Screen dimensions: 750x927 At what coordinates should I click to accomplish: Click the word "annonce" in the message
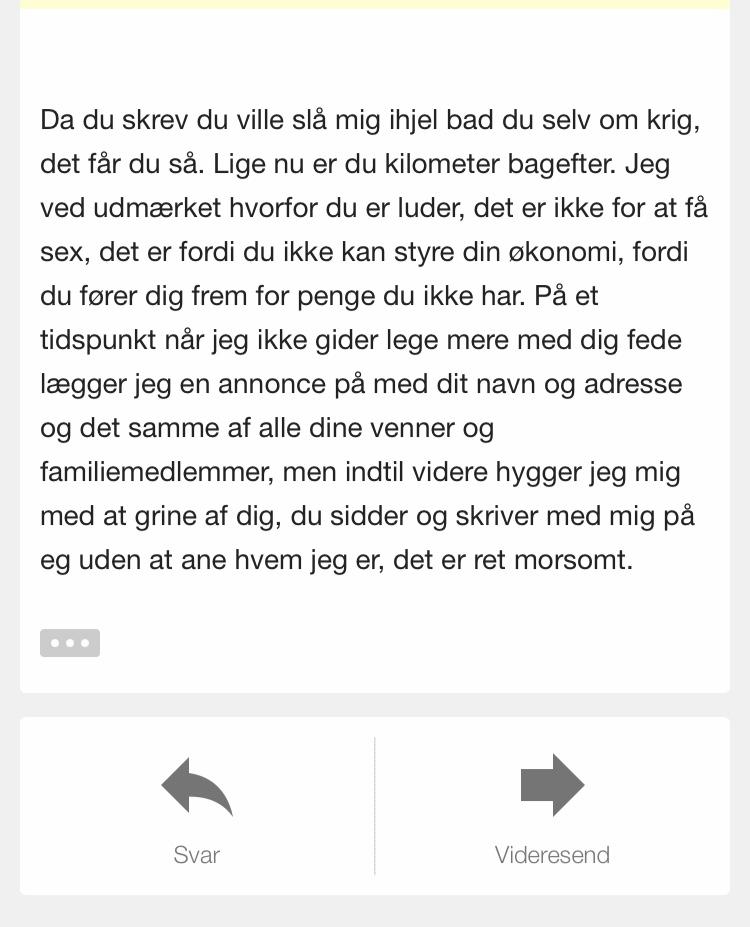(272, 384)
